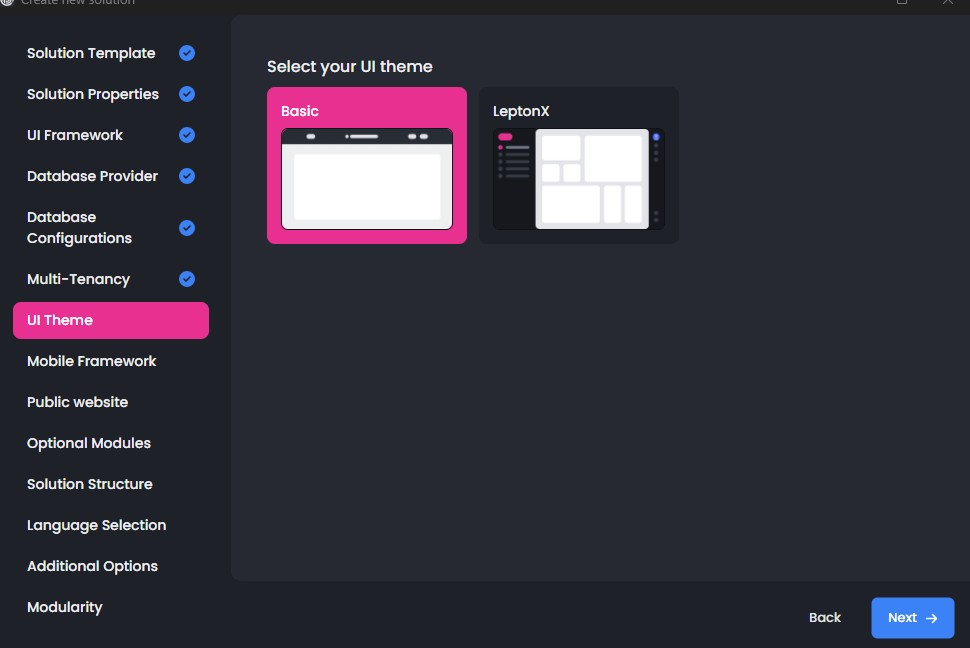The width and height of the screenshot is (970, 648).
Task: Click checkmark icon beside Solution Template
Action: [187, 53]
